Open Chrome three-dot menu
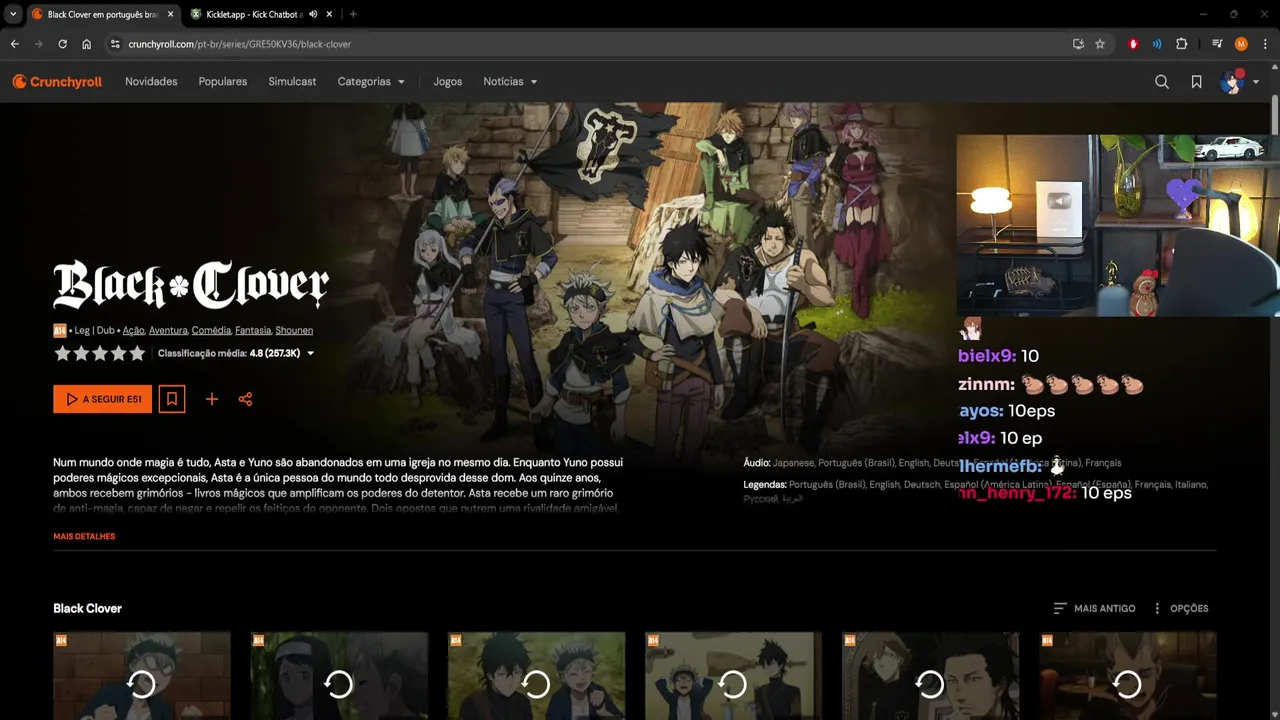This screenshot has width=1280, height=720. (1265, 44)
